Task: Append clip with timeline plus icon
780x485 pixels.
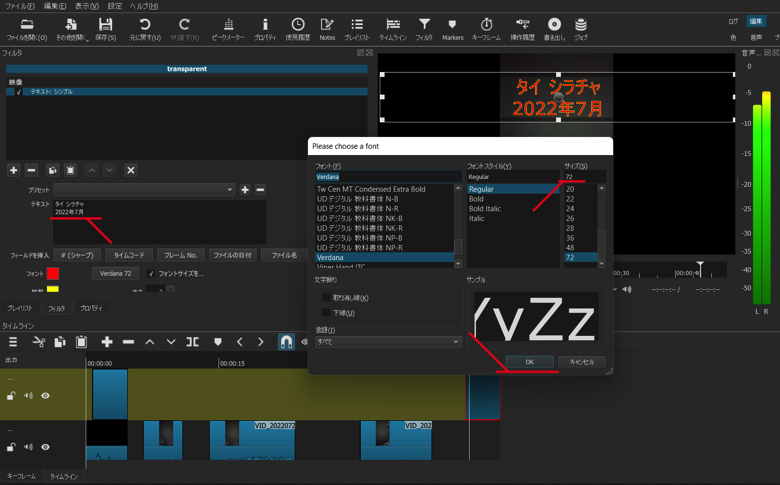Action: (106, 342)
